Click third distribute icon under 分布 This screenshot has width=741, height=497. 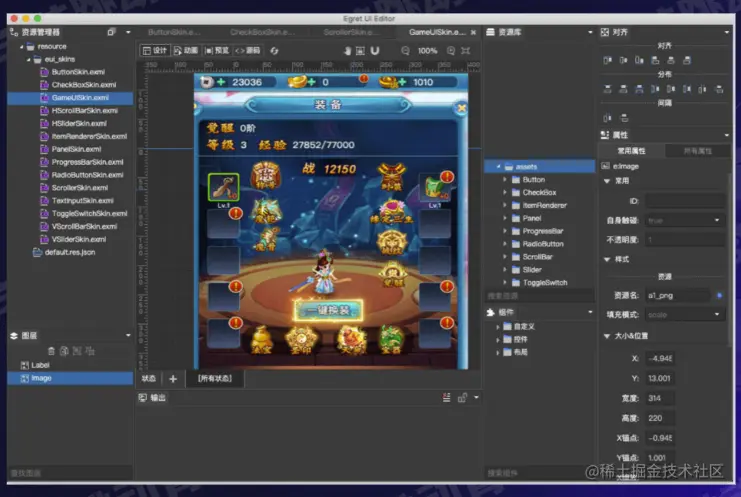point(639,89)
